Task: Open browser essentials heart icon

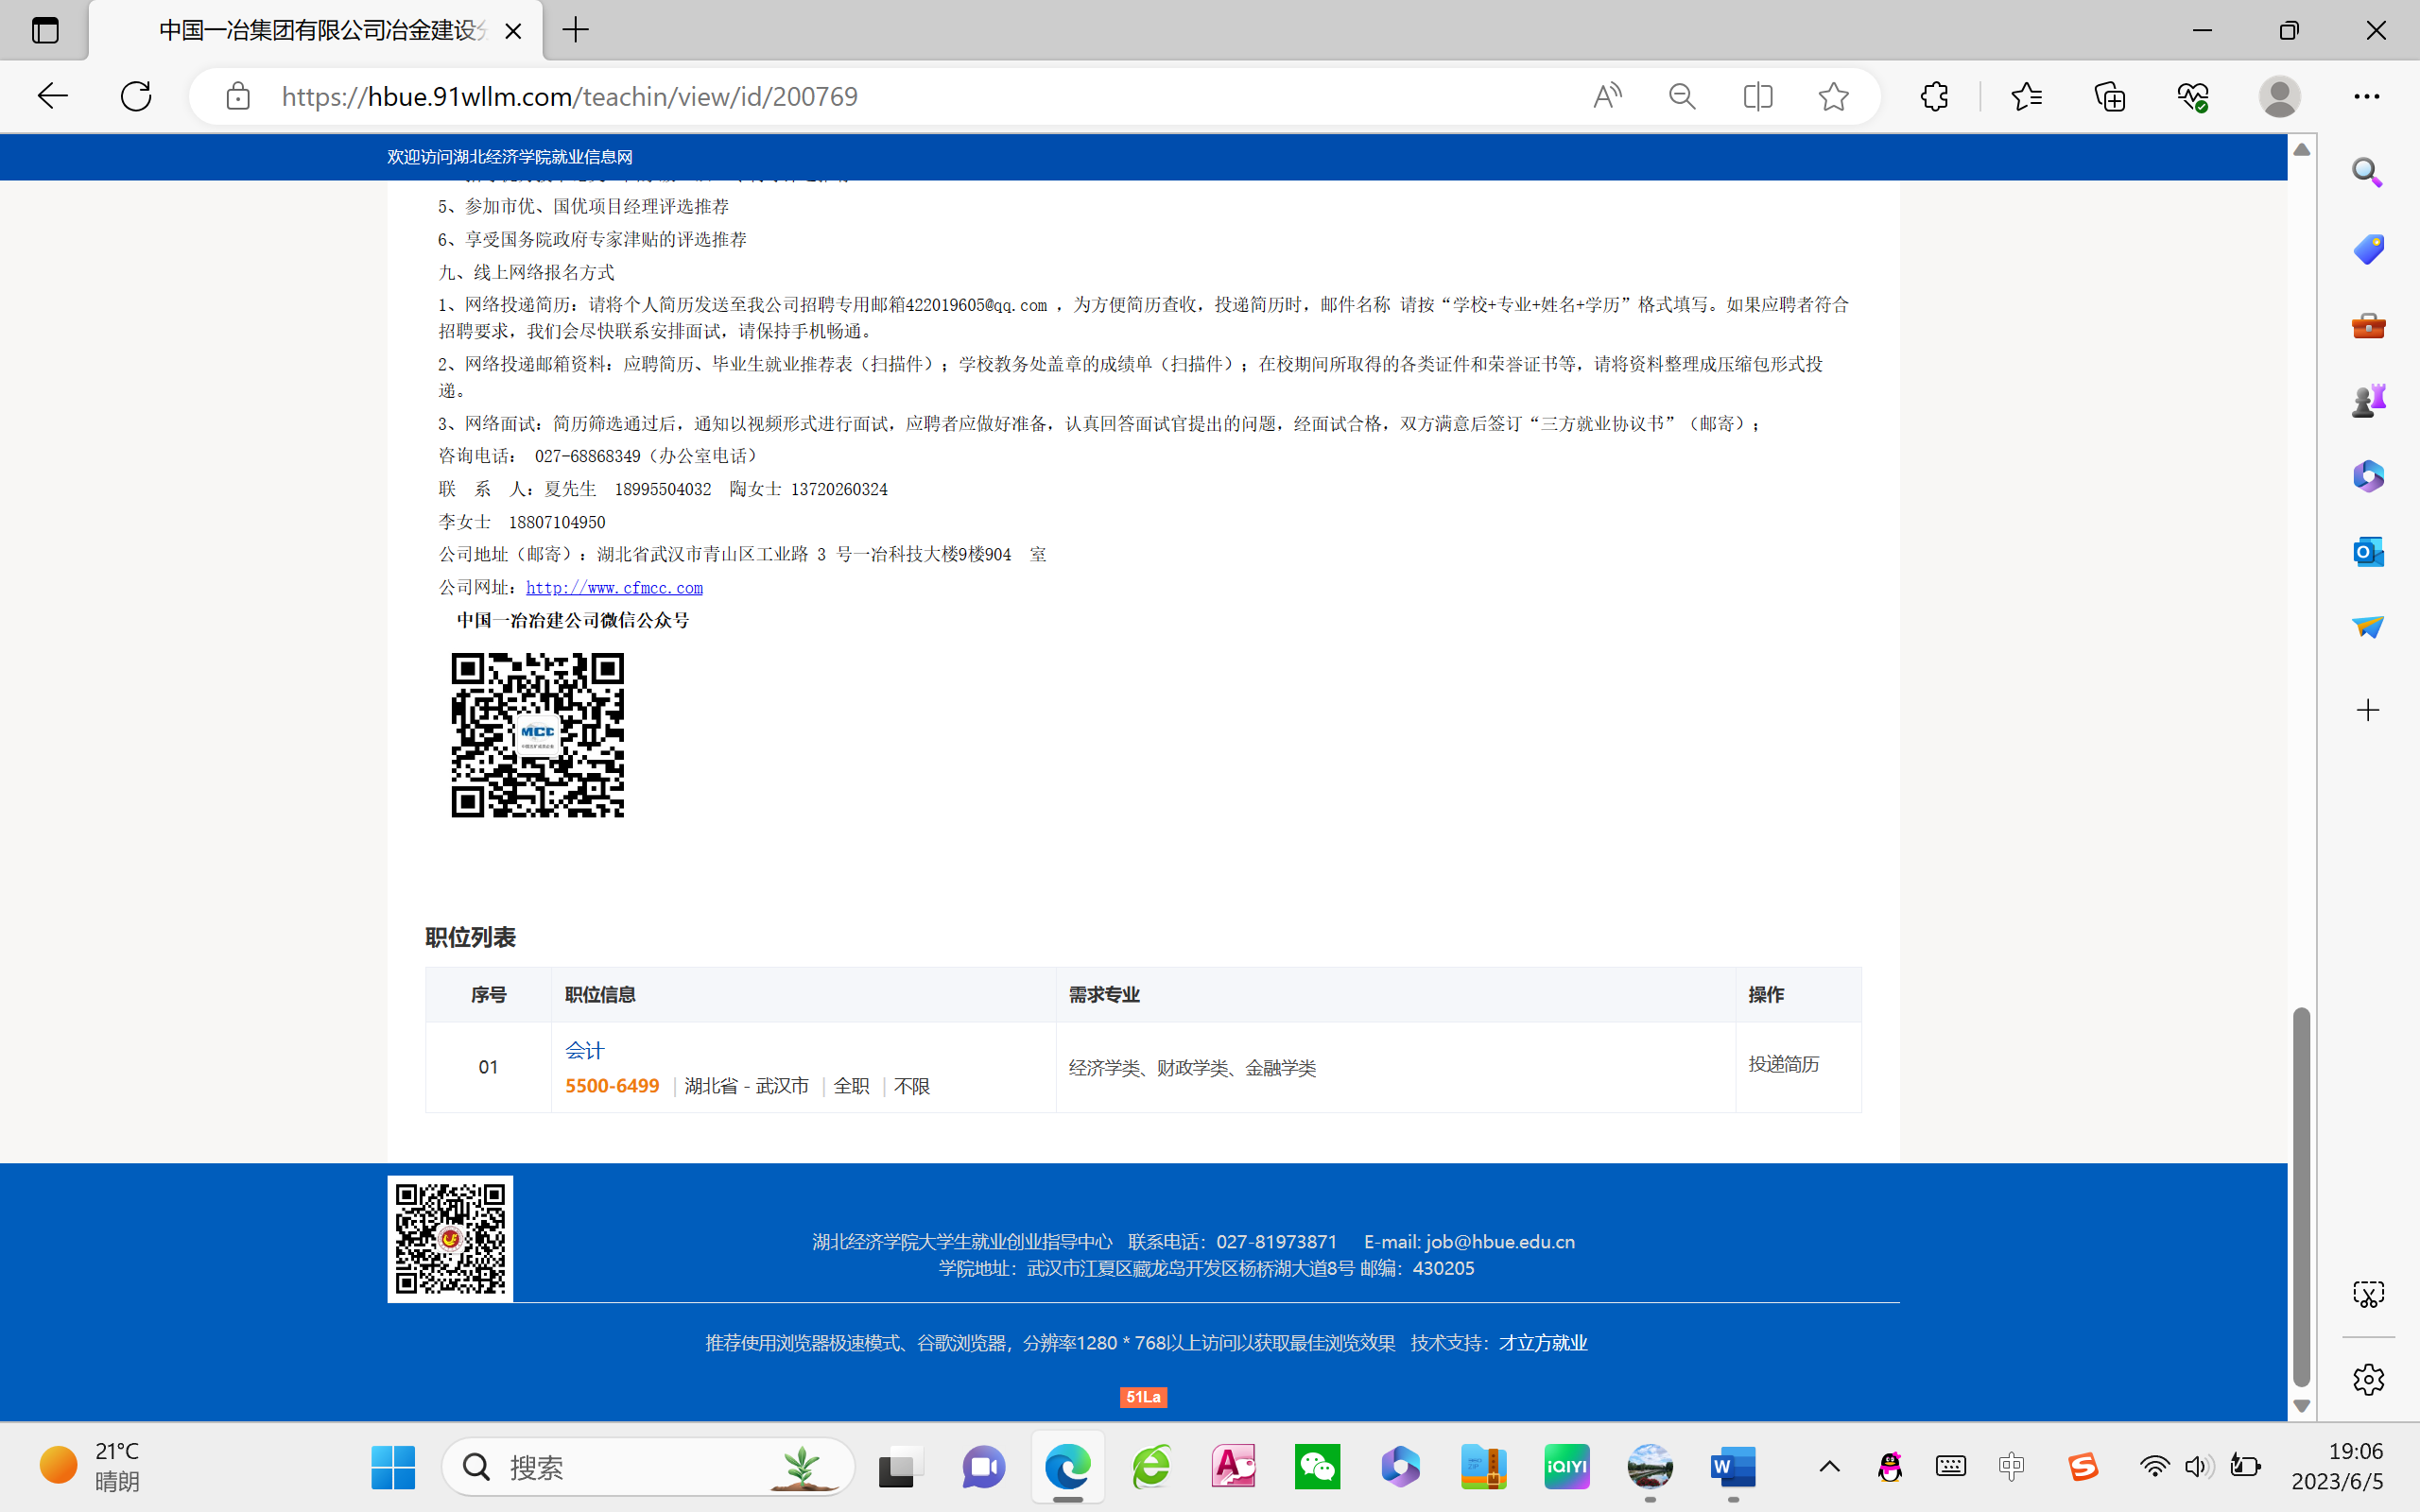Action: [2192, 96]
